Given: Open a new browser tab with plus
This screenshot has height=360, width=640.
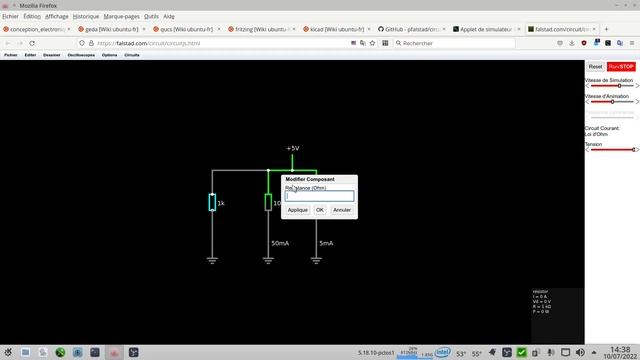Looking at the screenshot, I should tap(606, 29).
